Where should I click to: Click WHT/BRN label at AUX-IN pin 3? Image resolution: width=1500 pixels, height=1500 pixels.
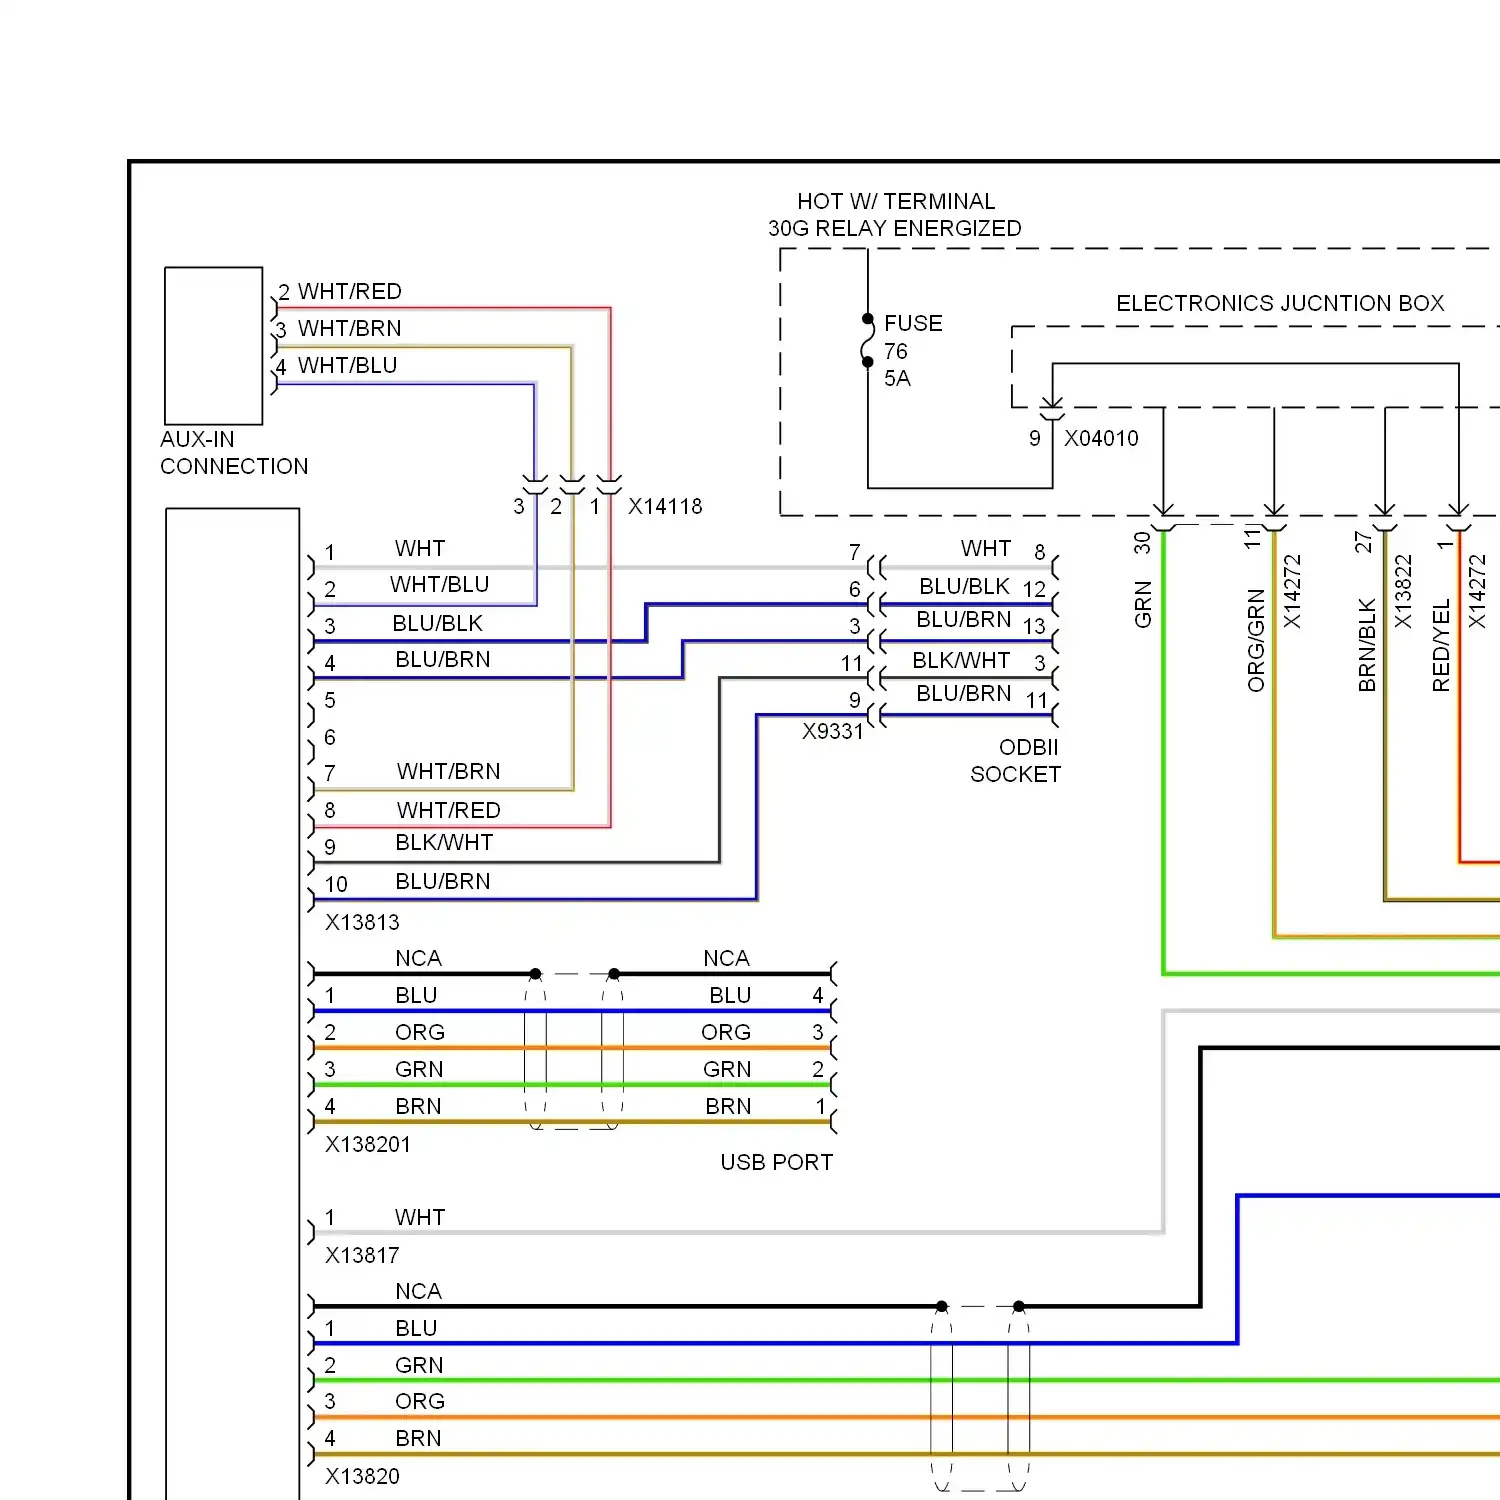pyautogui.click(x=350, y=328)
